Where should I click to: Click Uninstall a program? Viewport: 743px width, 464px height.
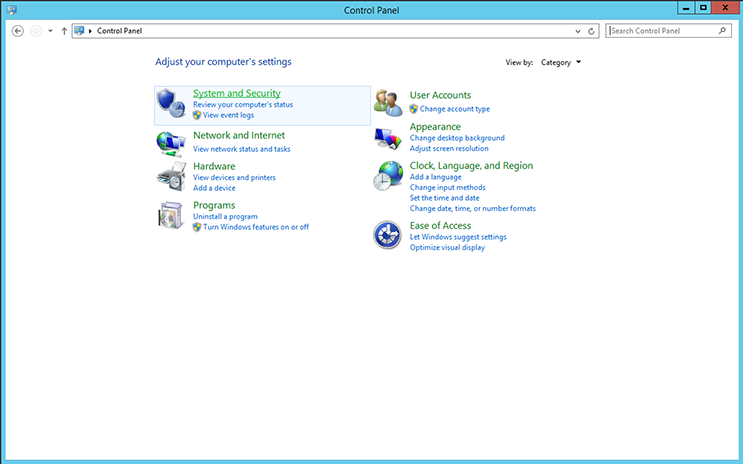point(226,217)
